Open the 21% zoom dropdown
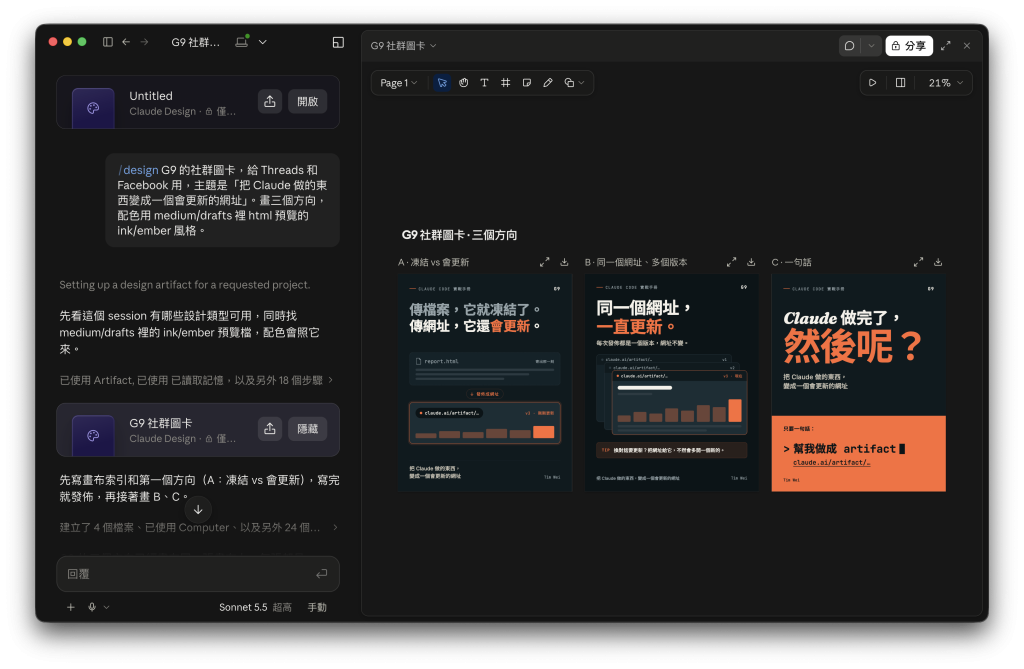Image resolution: width=1024 pixels, height=669 pixels. (x=946, y=83)
